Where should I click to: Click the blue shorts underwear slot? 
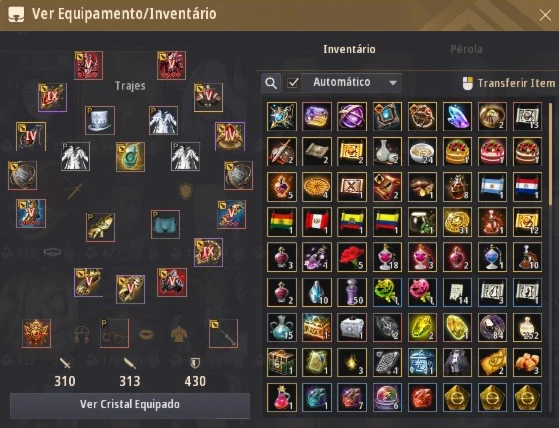pos(165,224)
